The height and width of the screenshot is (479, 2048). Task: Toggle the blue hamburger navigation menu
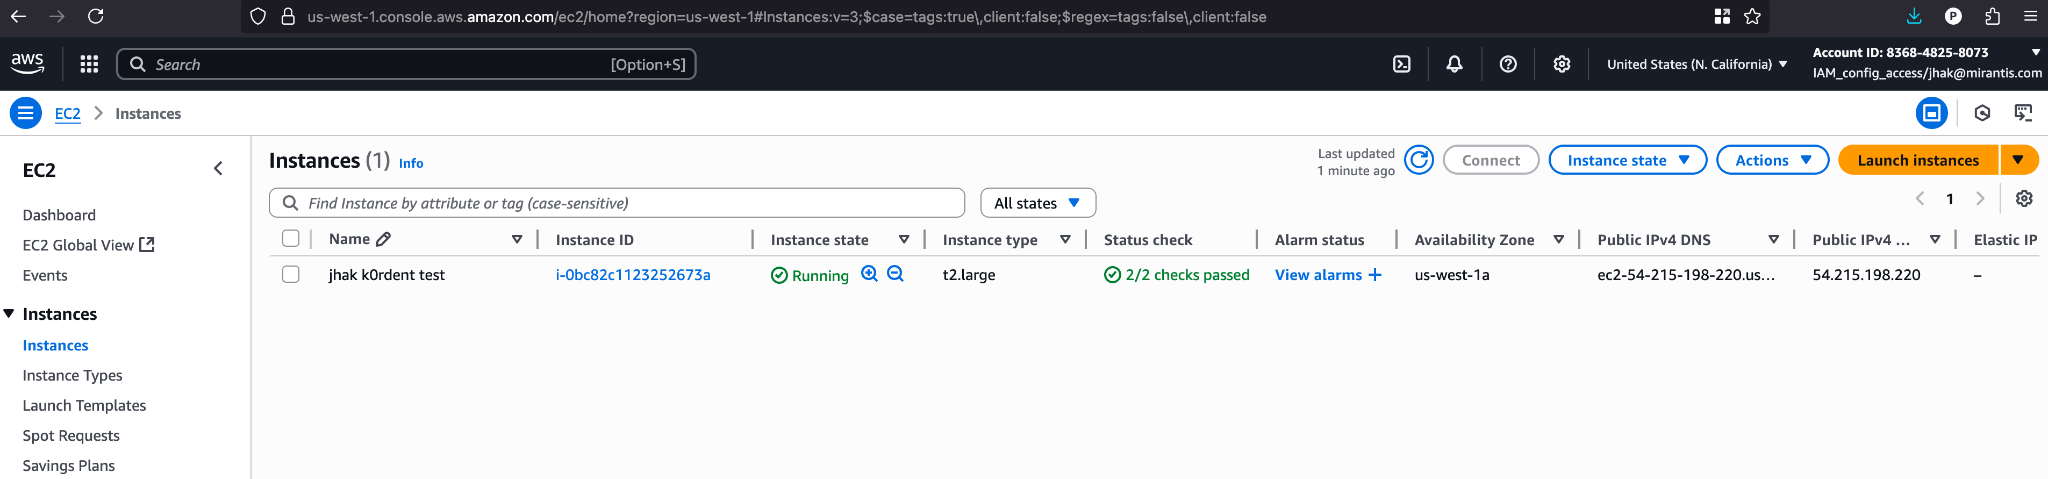click(x=26, y=113)
